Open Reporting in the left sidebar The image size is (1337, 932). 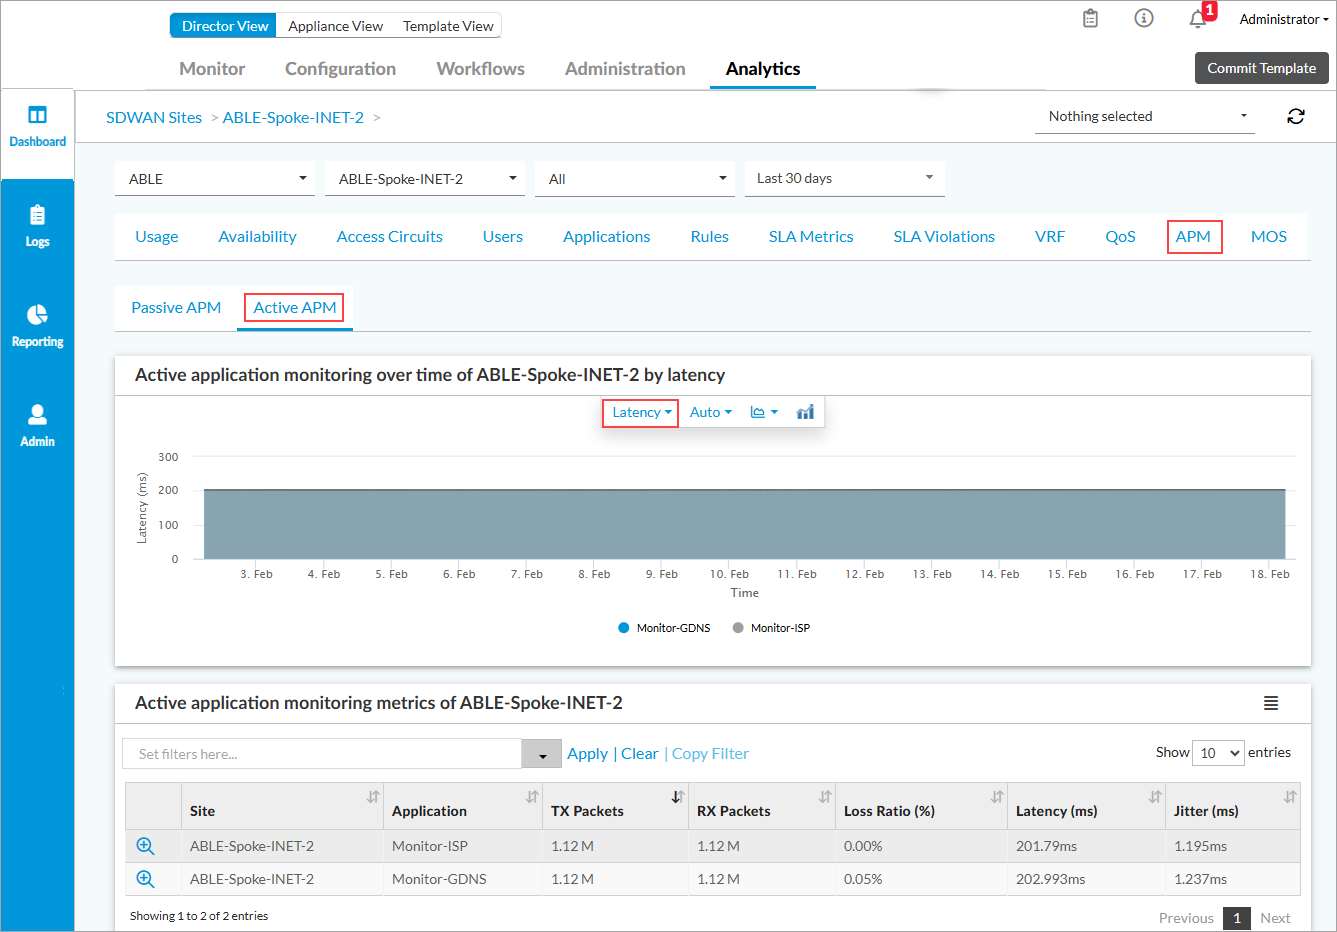pyautogui.click(x=37, y=326)
